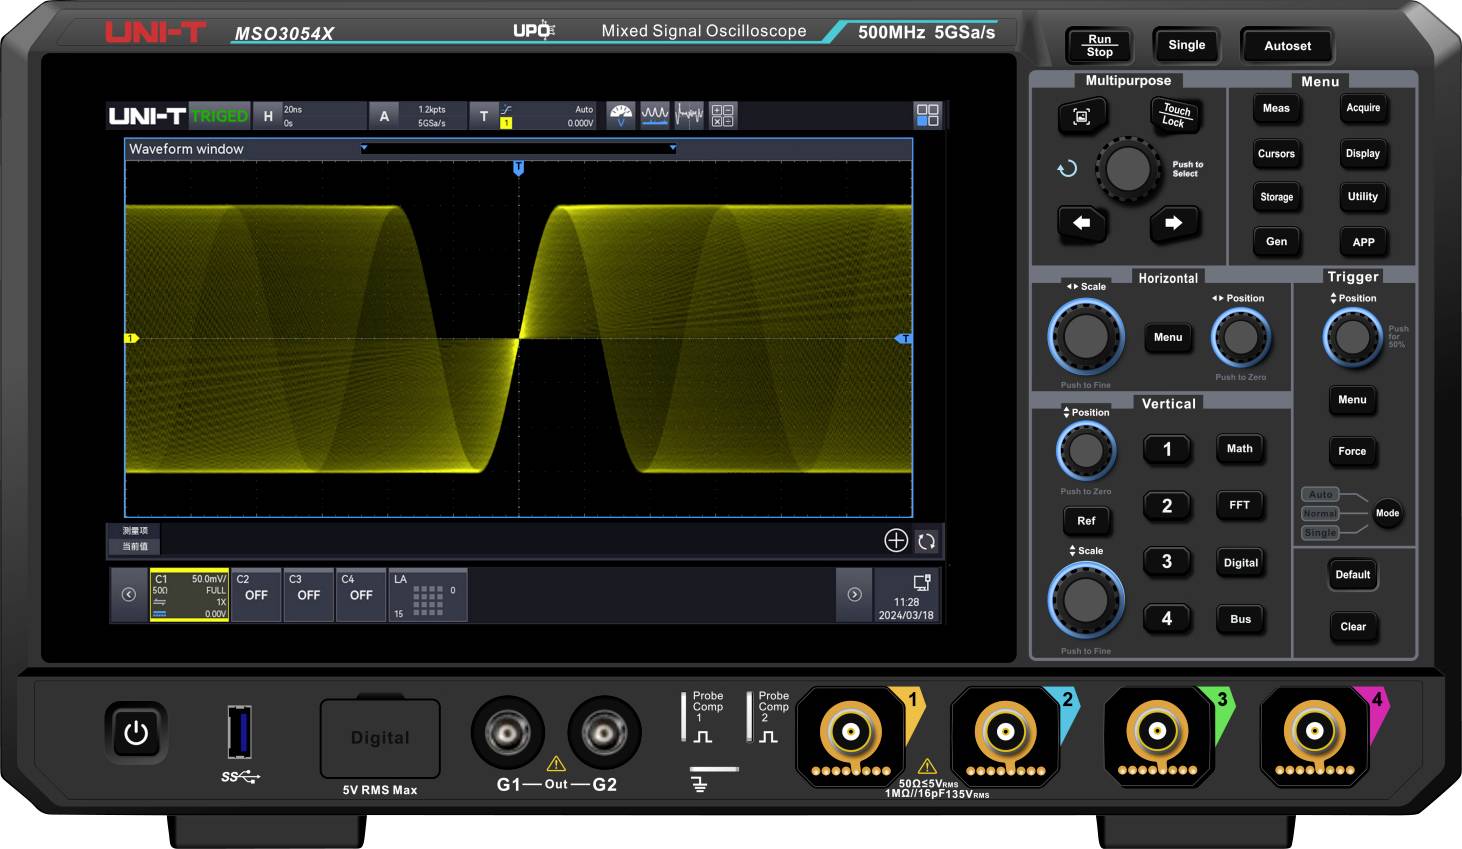The height and width of the screenshot is (849, 1462).
Task: Turn on channel C2 from its OFF tile
Action: (256, 595)
